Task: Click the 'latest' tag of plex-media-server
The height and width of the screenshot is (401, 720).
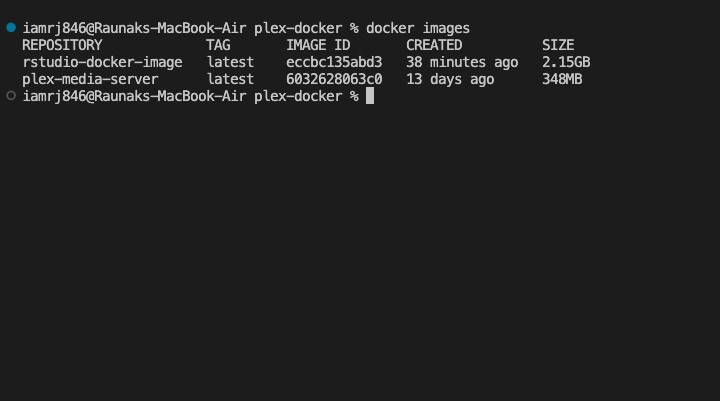Action: coord(230,79)
